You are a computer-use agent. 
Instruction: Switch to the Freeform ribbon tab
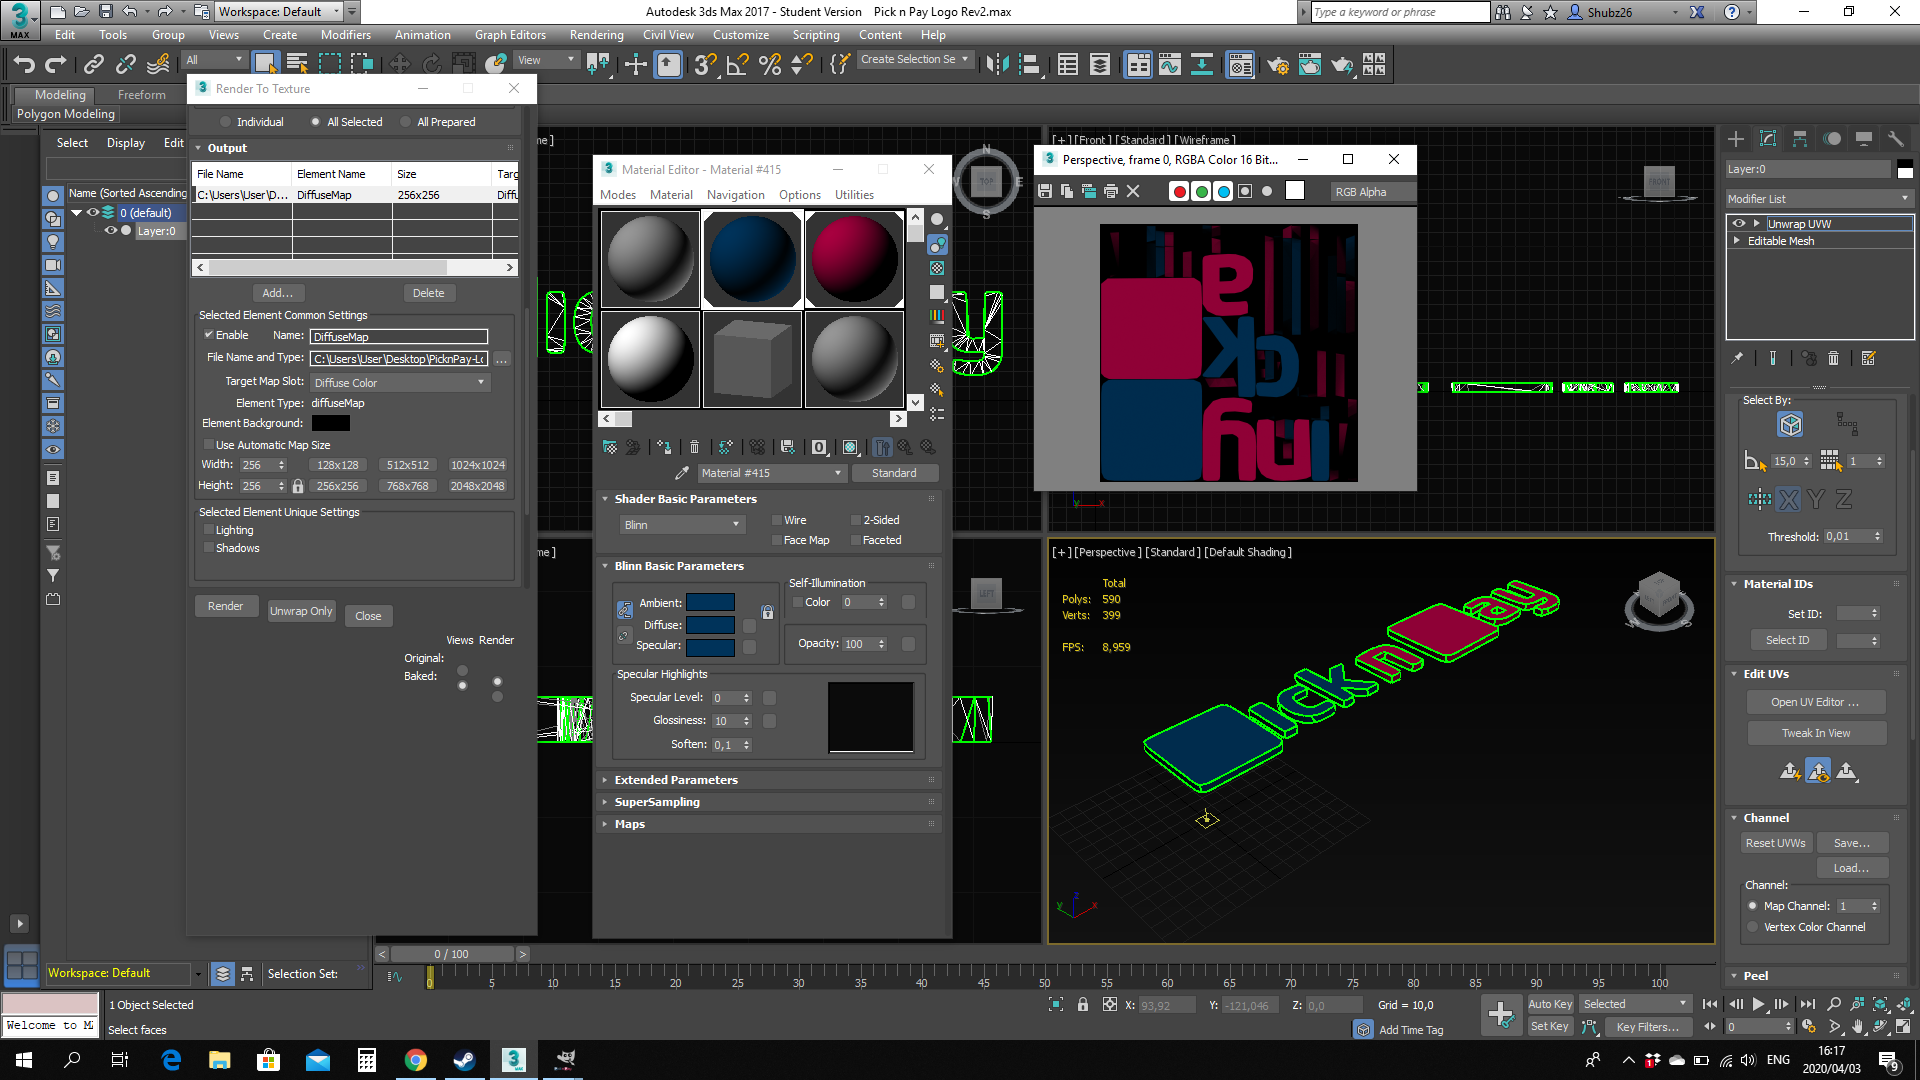pos(142,95)
